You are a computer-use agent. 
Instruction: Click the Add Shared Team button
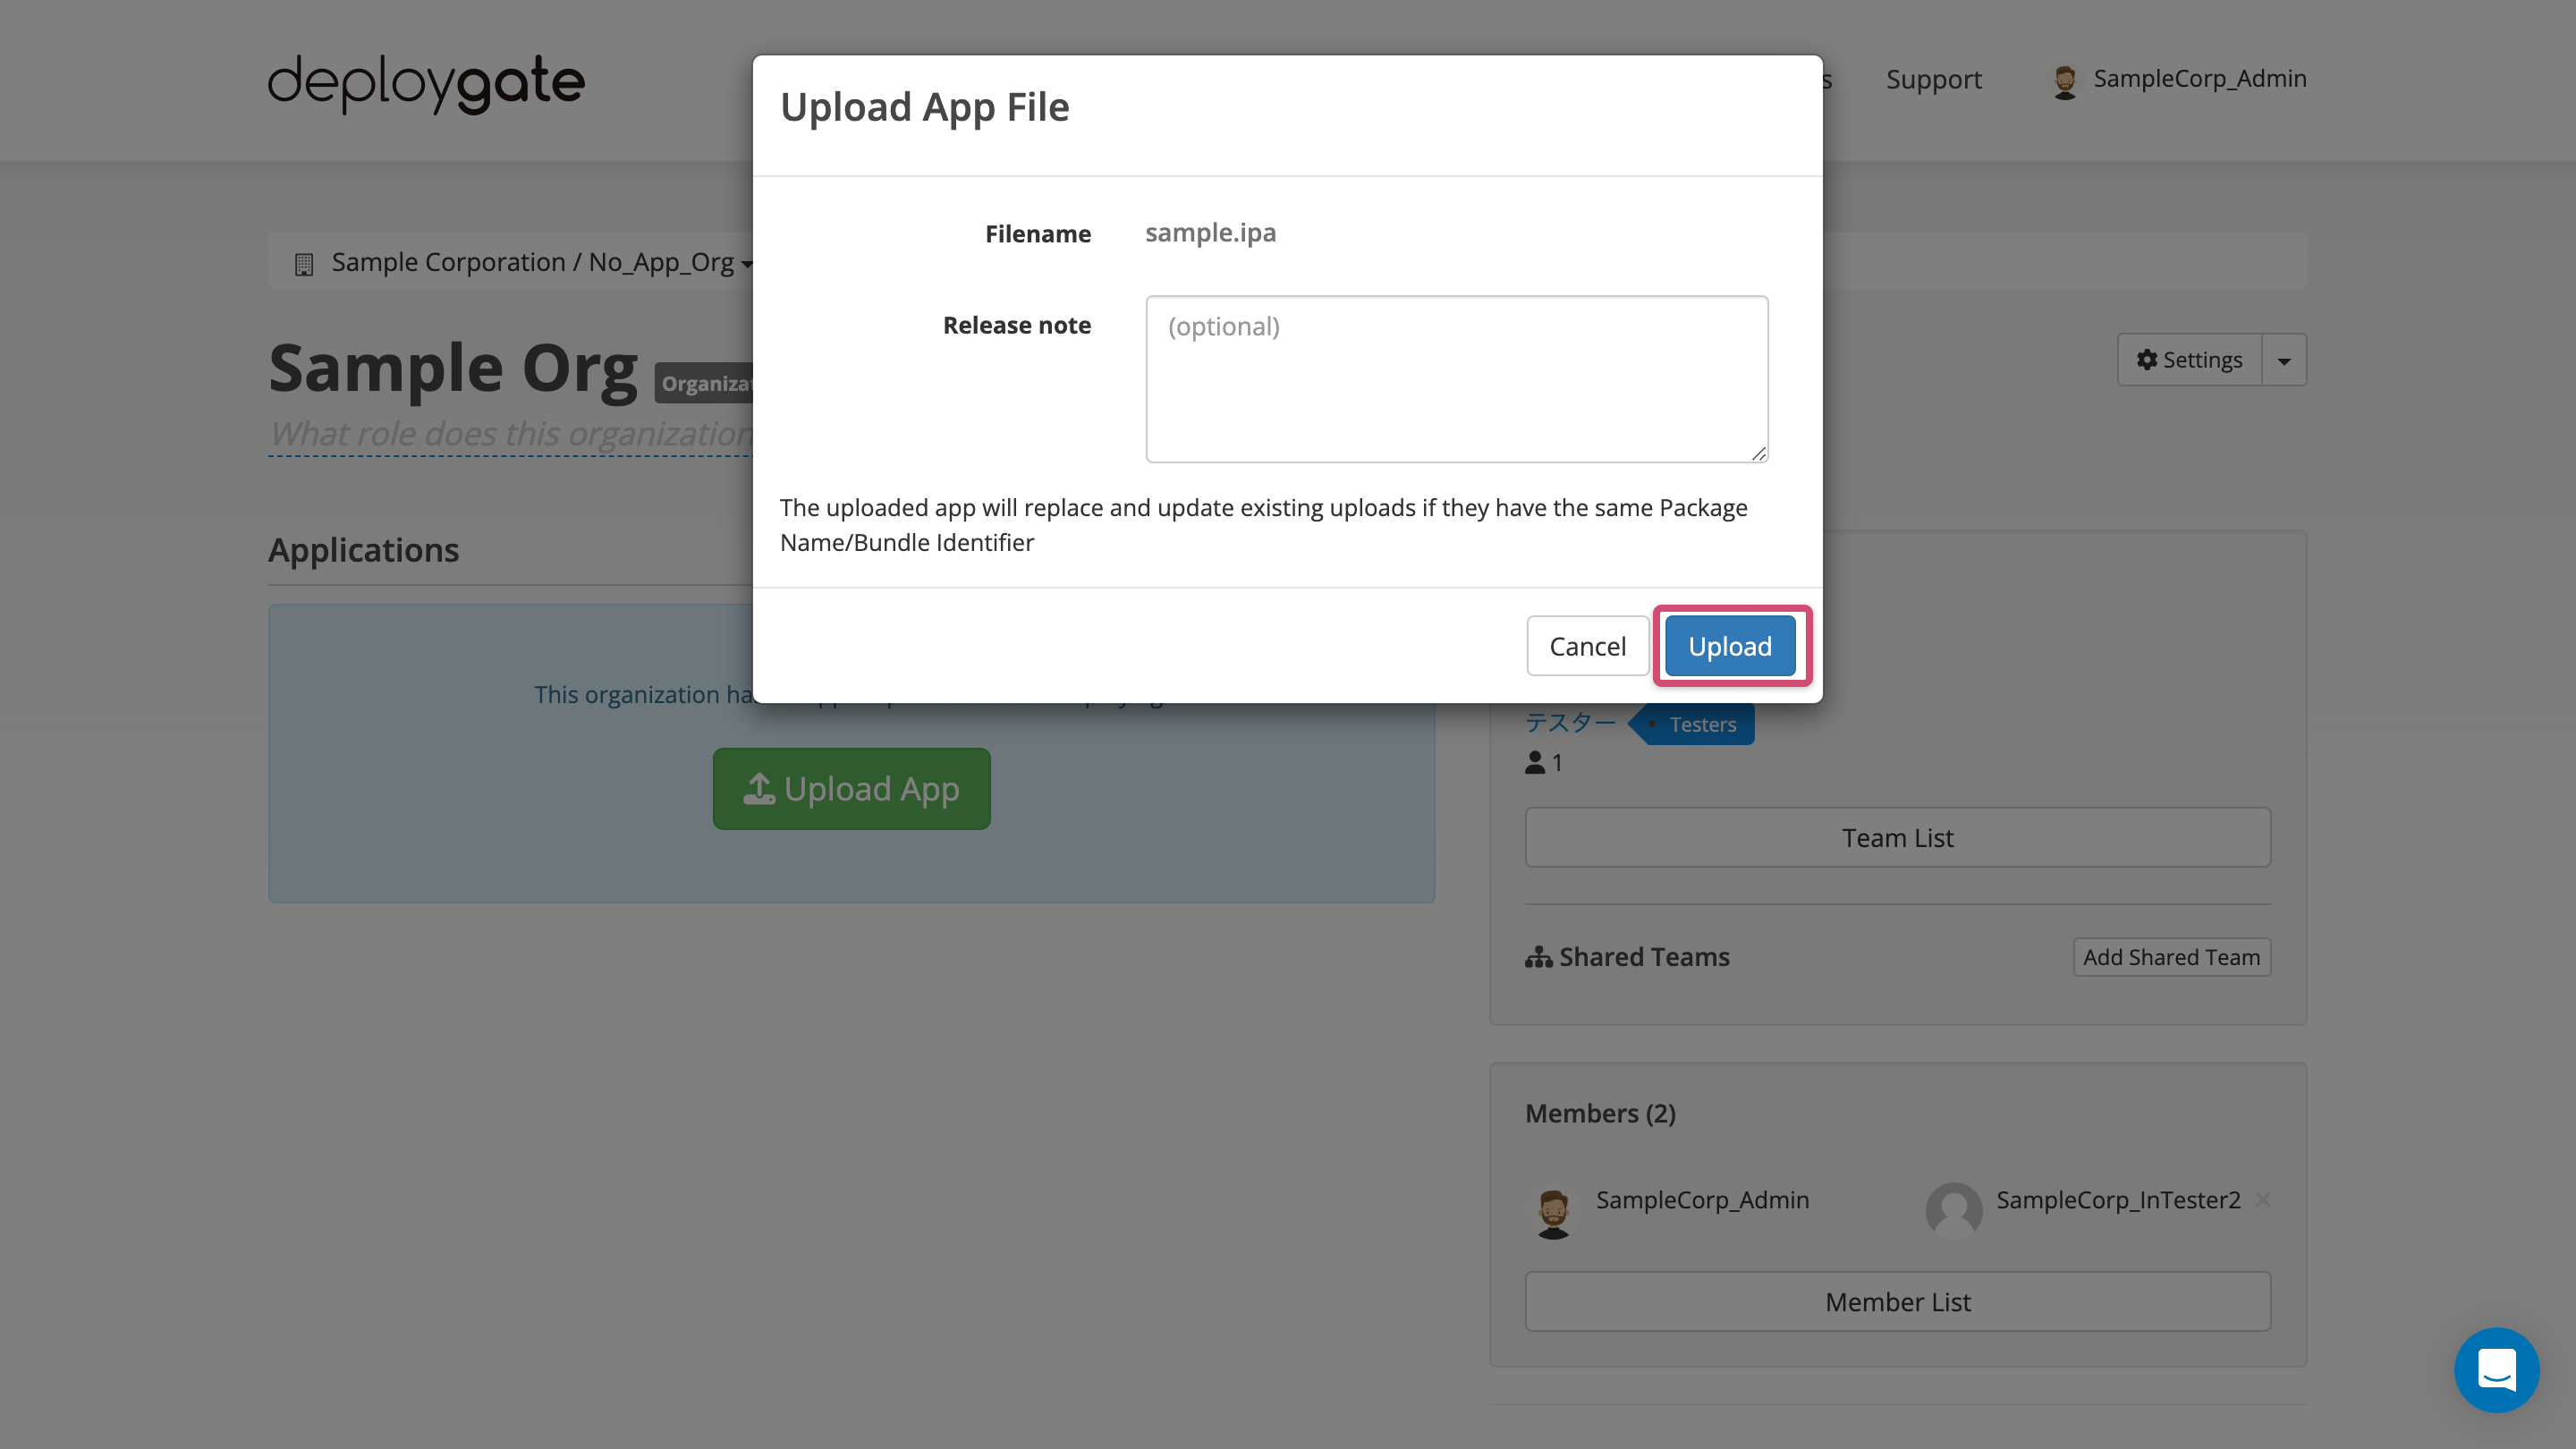click(x=2171, y=957)
